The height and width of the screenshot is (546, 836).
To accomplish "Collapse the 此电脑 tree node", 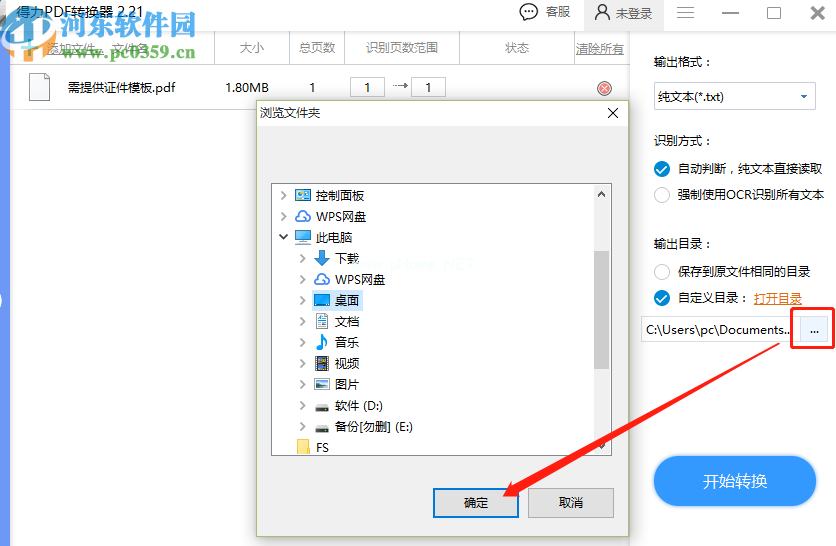I will (284, 237).
